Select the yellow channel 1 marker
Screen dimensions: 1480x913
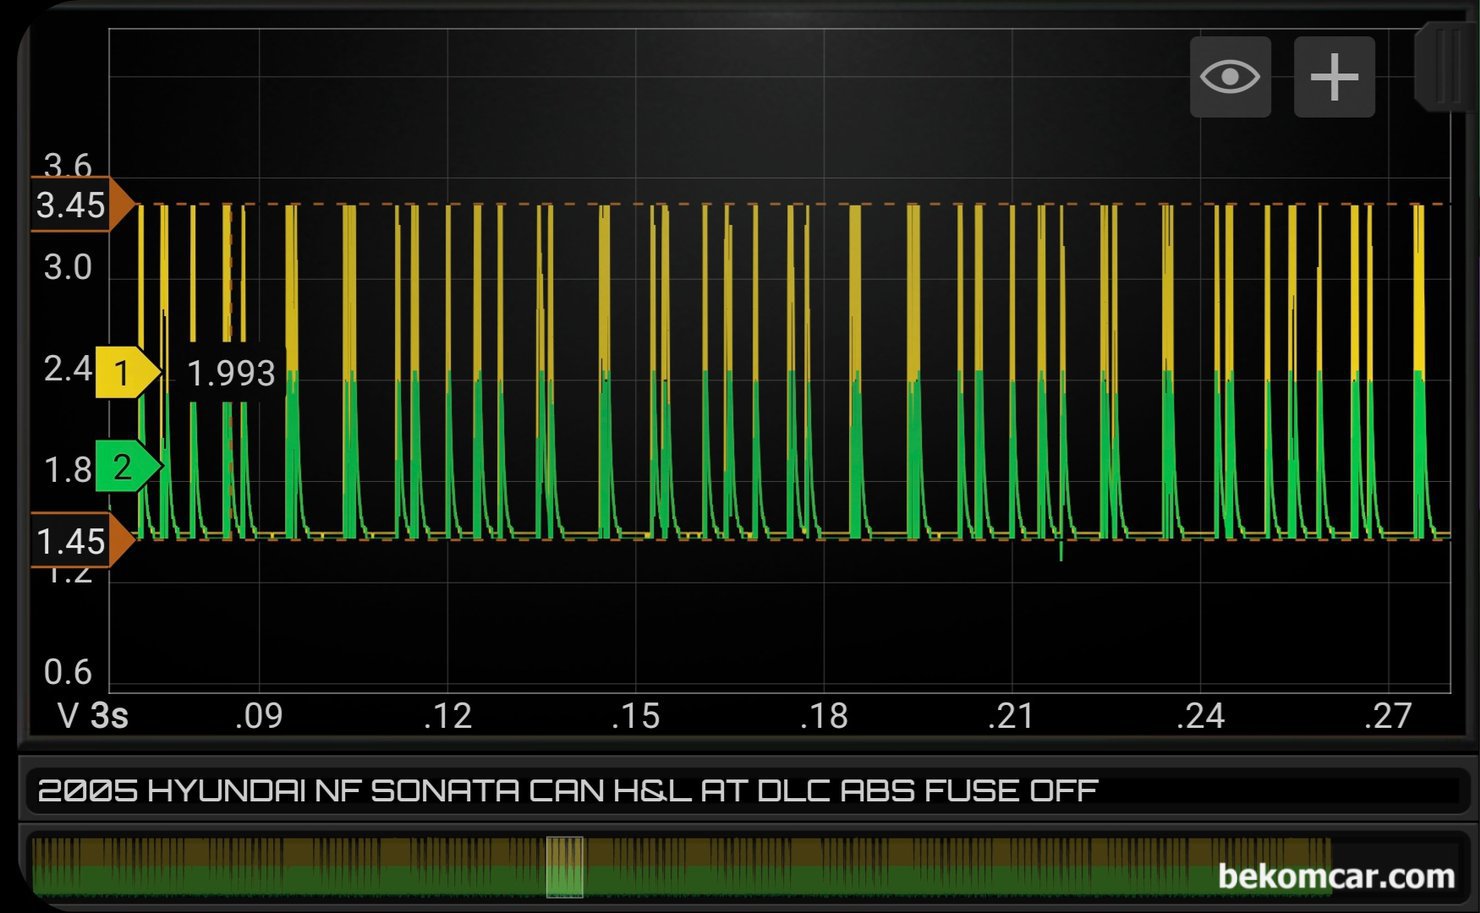tap(127, 373)
